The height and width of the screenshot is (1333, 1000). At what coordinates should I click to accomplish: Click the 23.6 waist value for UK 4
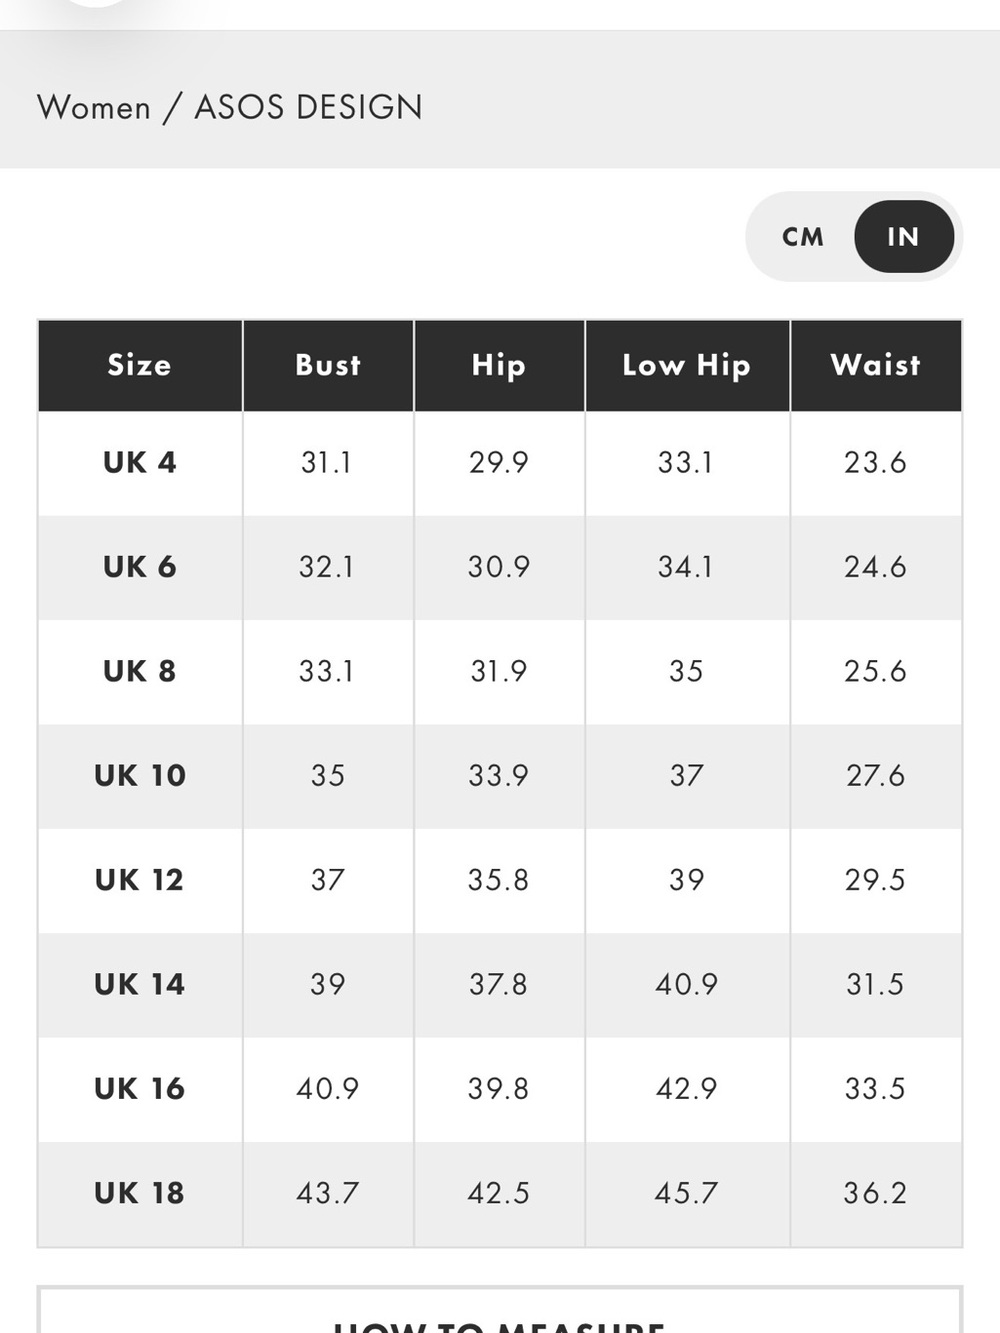click(x=875, y=463)
